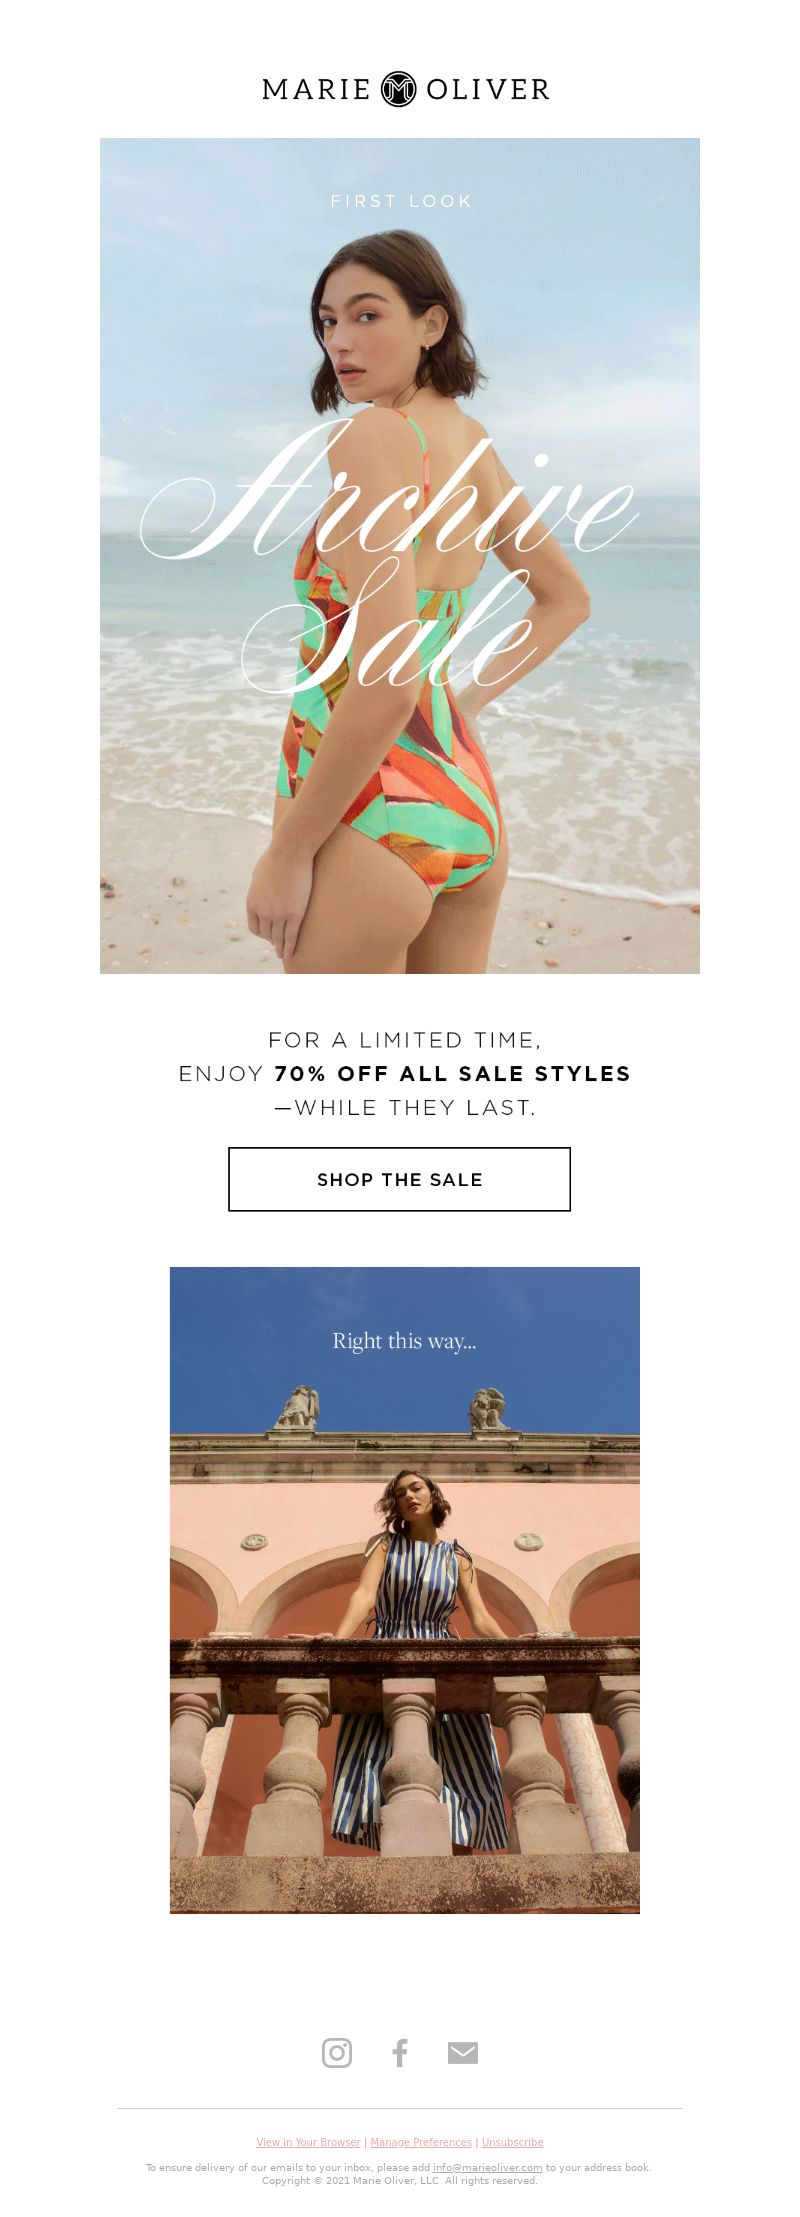Image resolution: width=800 pixels, height=2217 pixels.
Task: Click the Right this way... caption
Action: coord(404,1341)
